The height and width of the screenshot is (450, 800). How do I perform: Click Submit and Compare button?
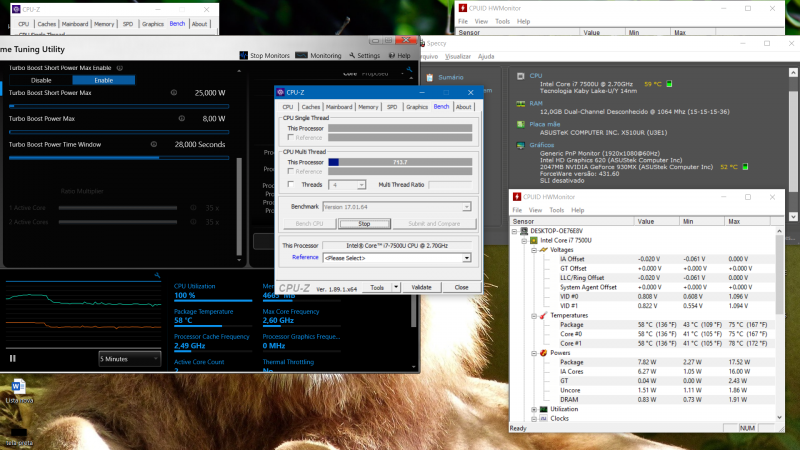point(434,223)
